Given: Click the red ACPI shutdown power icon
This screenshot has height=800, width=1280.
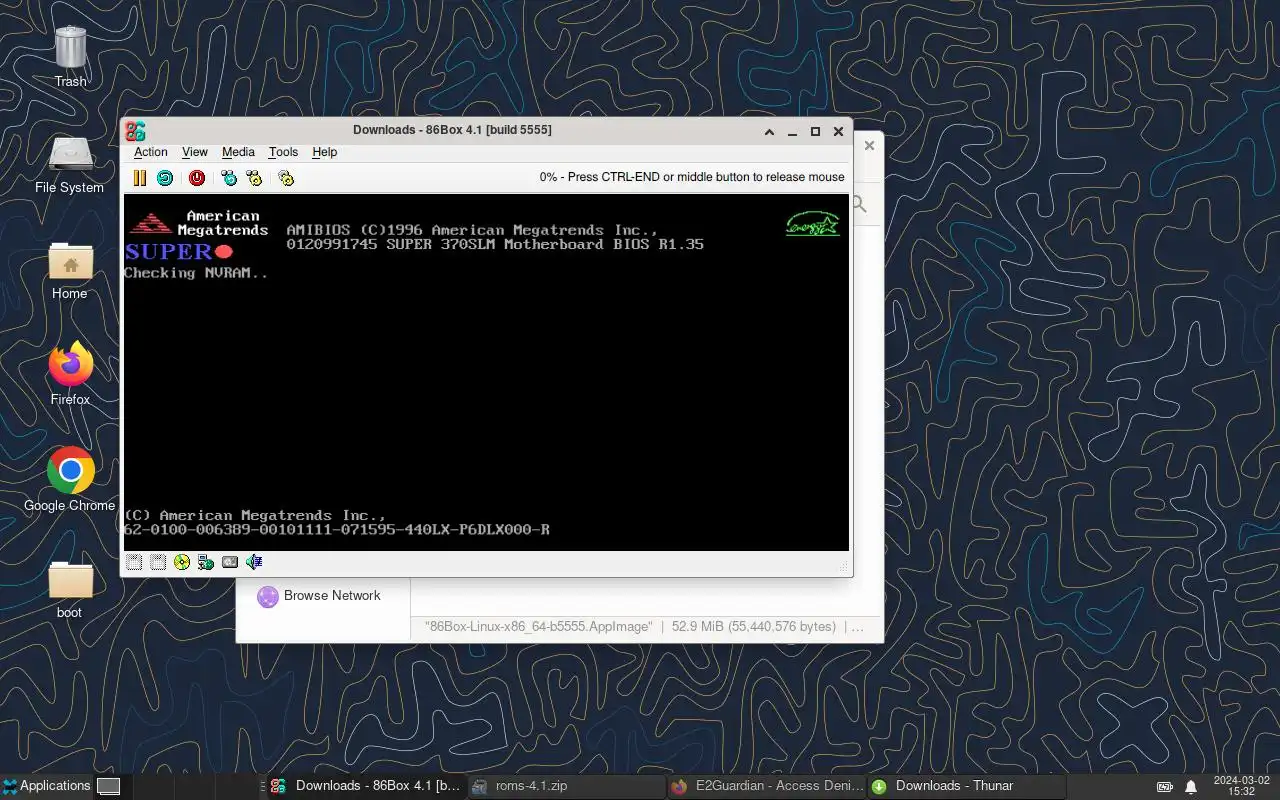Looking at the screenshot, I should click(x=197, y=178).
